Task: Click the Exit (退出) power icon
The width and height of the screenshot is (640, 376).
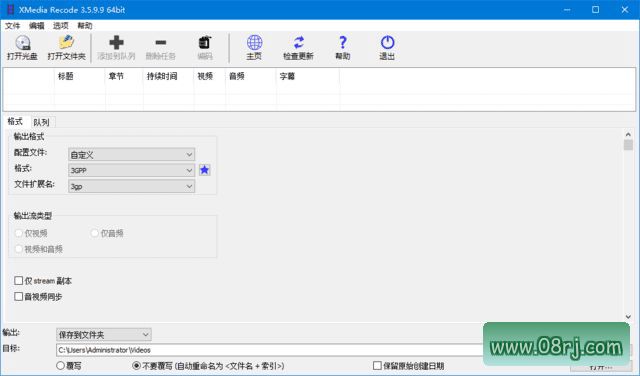Action: coord(387,42)
